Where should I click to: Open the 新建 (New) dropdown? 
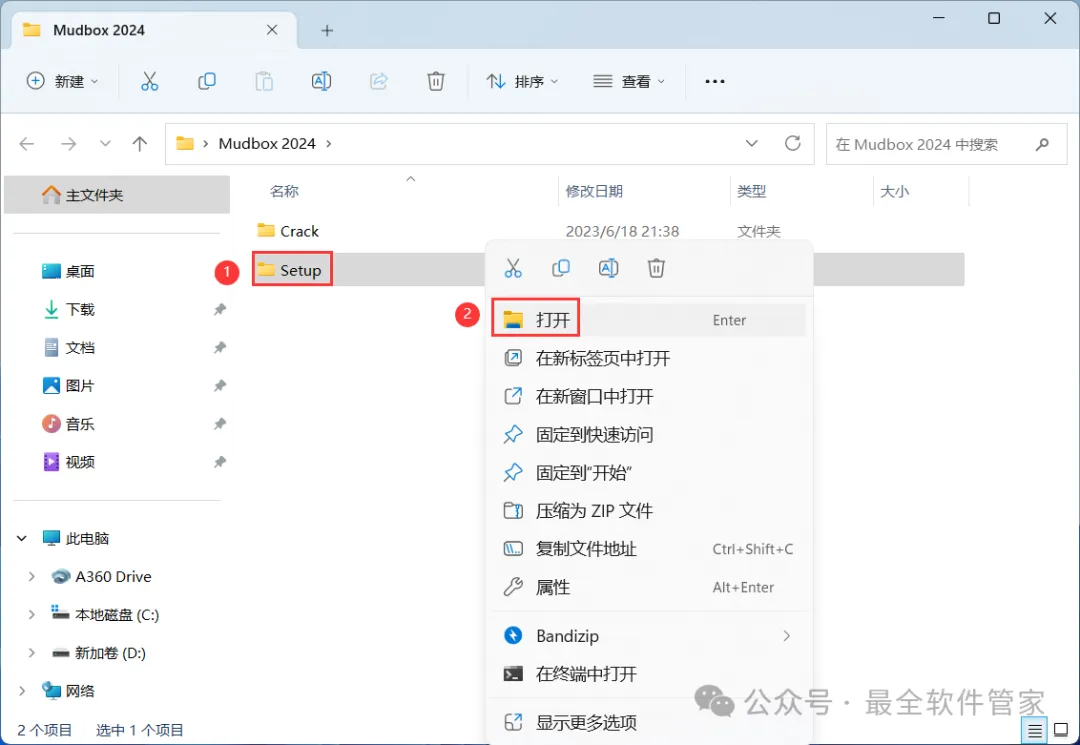click(62, 81)
